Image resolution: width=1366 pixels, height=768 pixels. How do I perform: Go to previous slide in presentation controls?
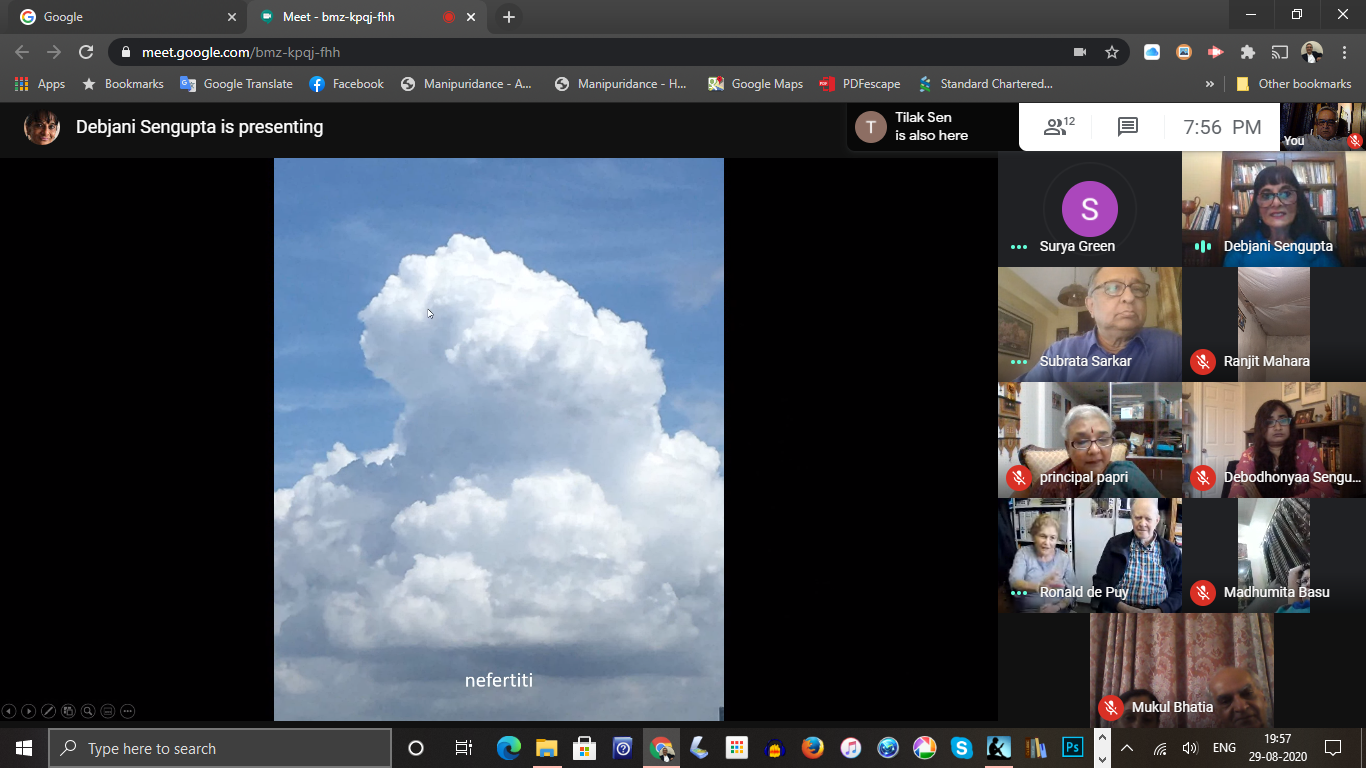9,711
